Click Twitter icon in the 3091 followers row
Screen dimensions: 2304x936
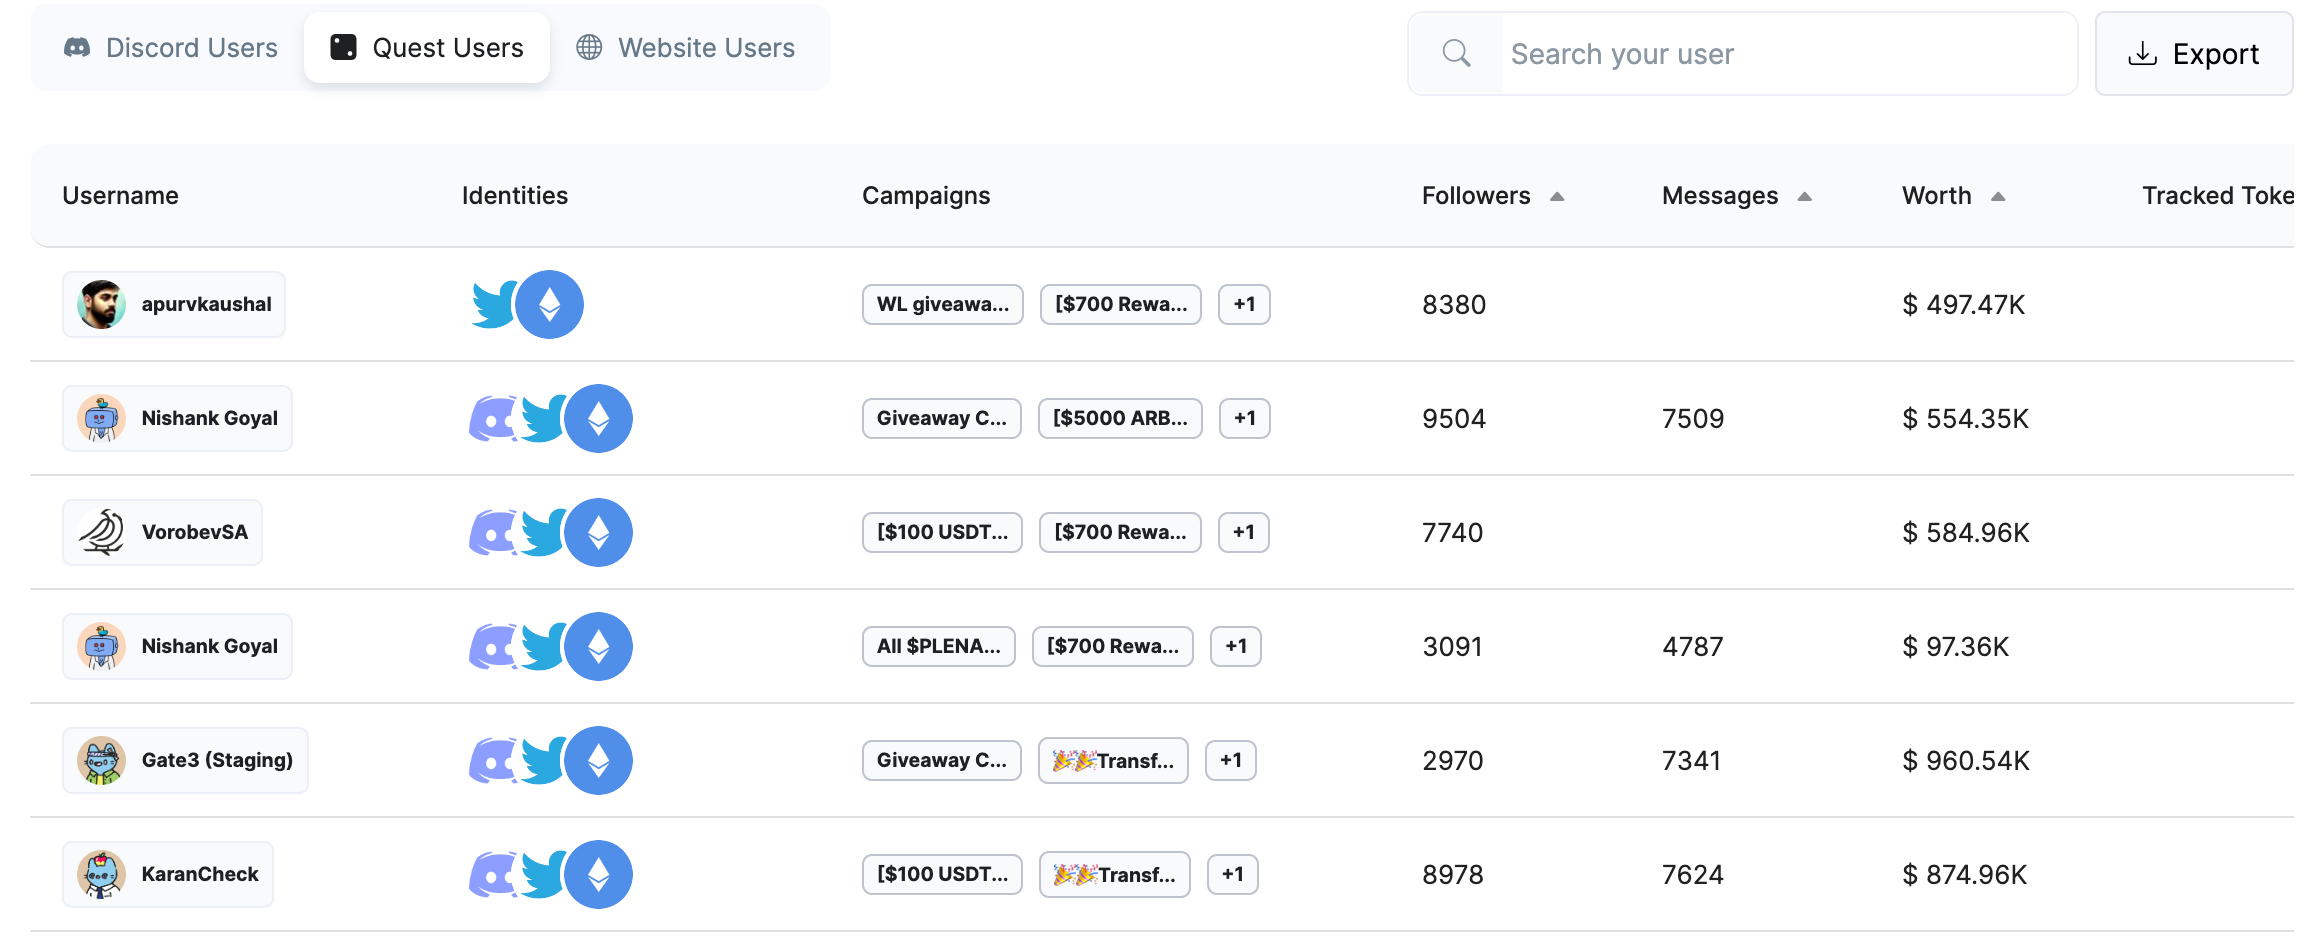pyautogui.click(x=542, y=646)
